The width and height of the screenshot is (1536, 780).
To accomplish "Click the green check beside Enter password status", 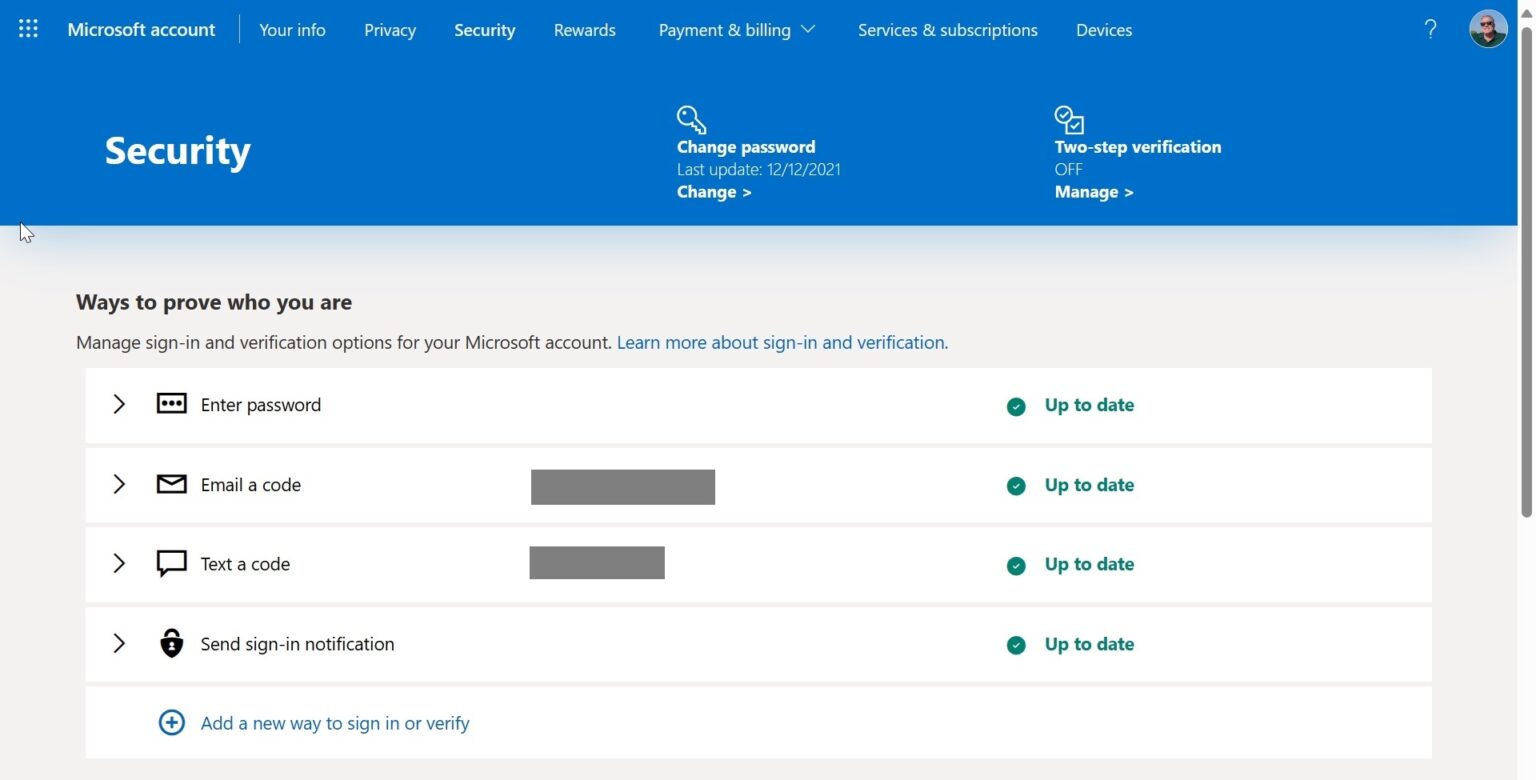I will tap(1016, 406).
